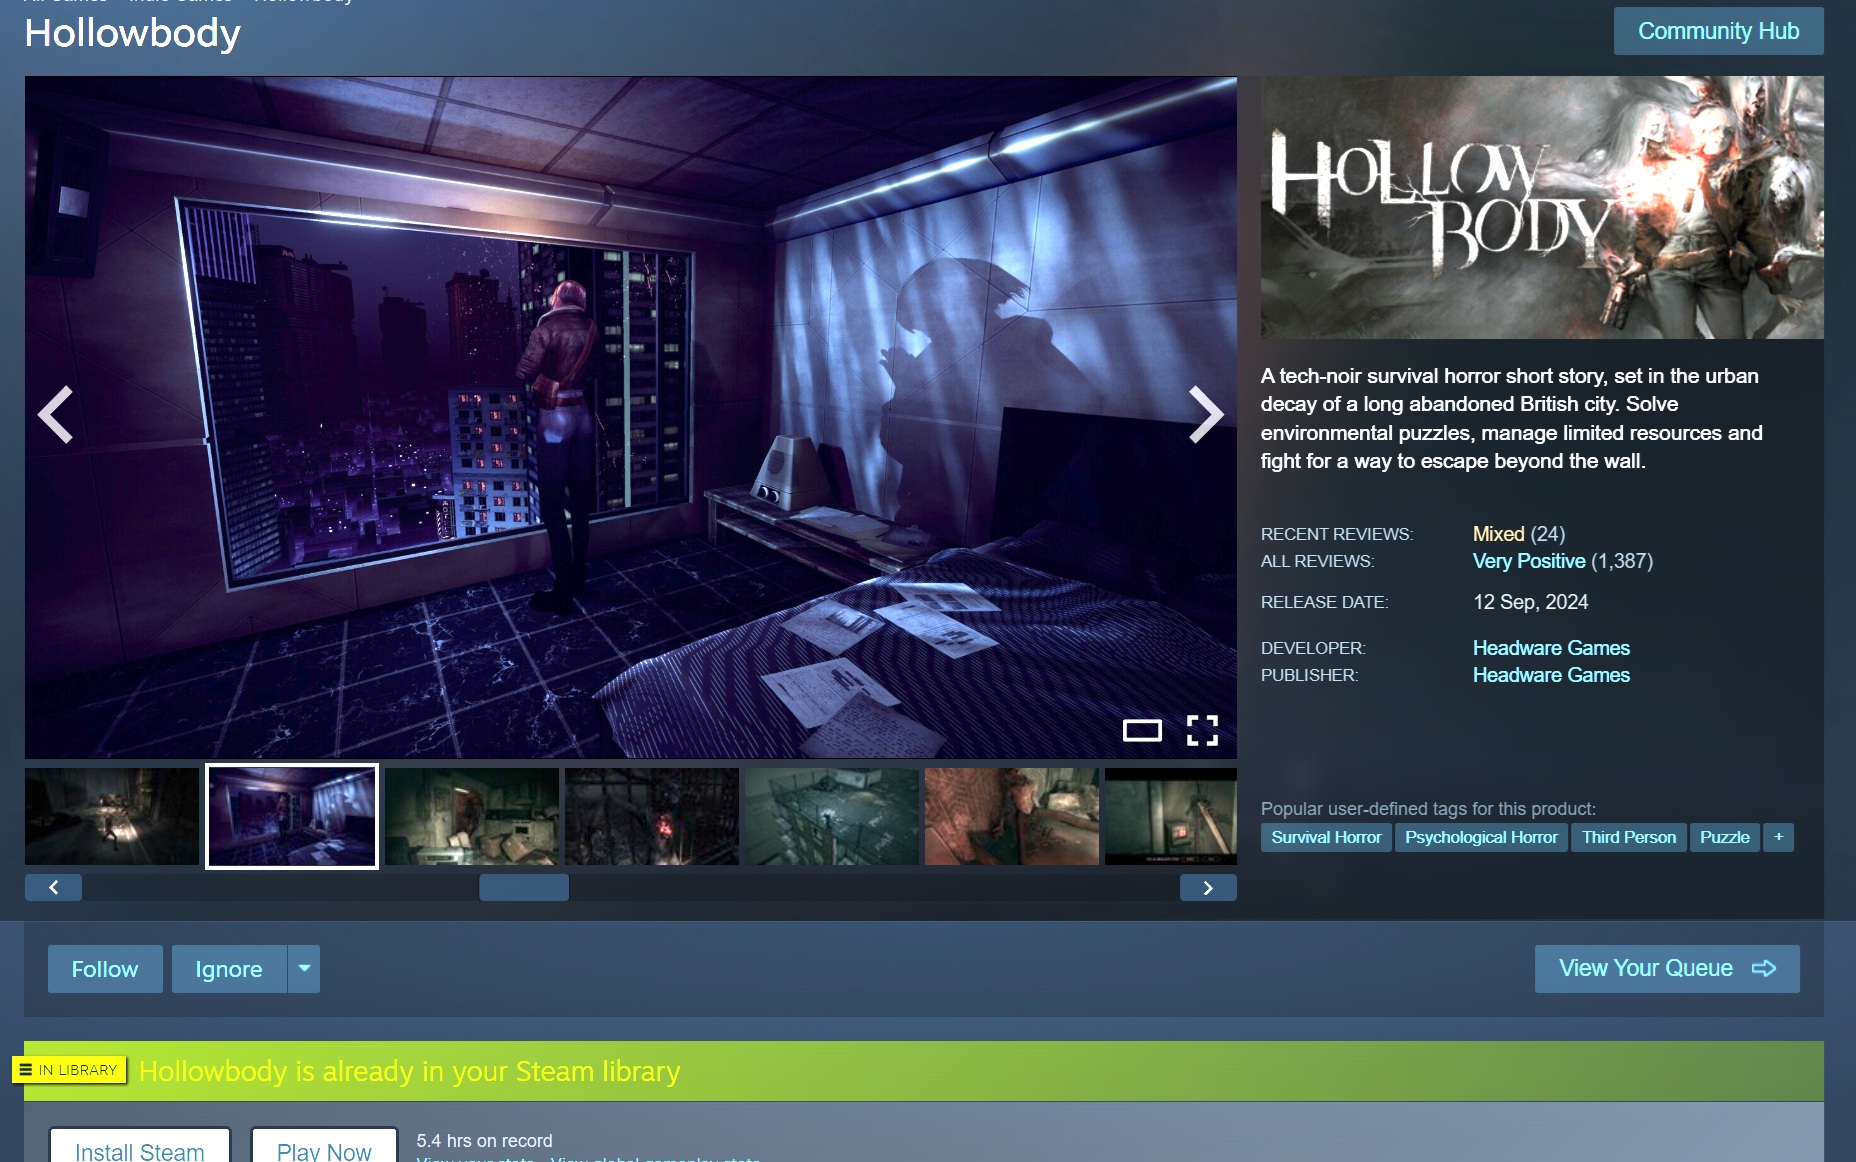Open the Community Hub
The height and width of the screenshot is (1162, 1856).
point(1718,31)
